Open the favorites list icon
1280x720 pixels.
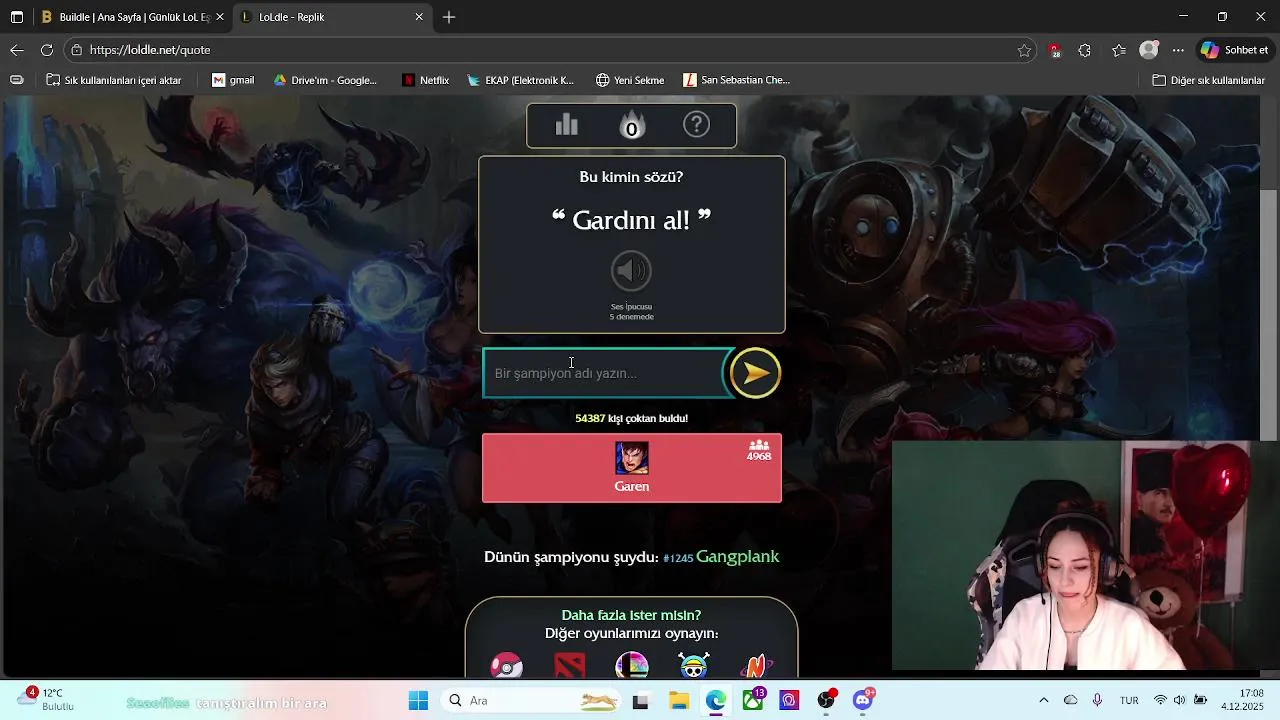[x=1119, y=50]
